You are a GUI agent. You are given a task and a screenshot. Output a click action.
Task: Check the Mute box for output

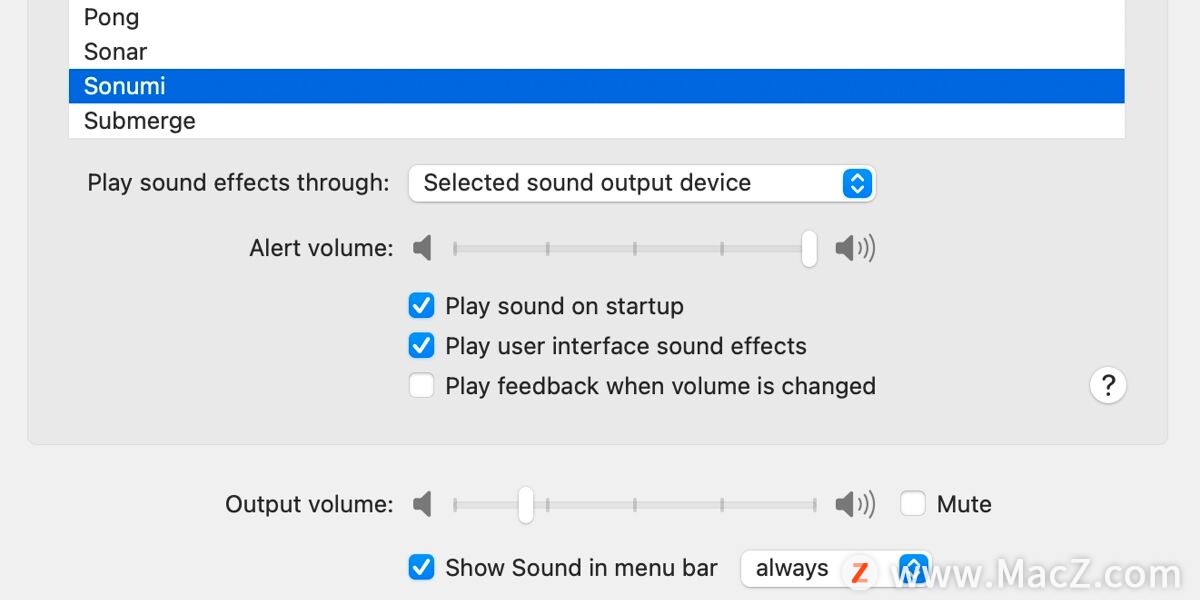point(913,504)
